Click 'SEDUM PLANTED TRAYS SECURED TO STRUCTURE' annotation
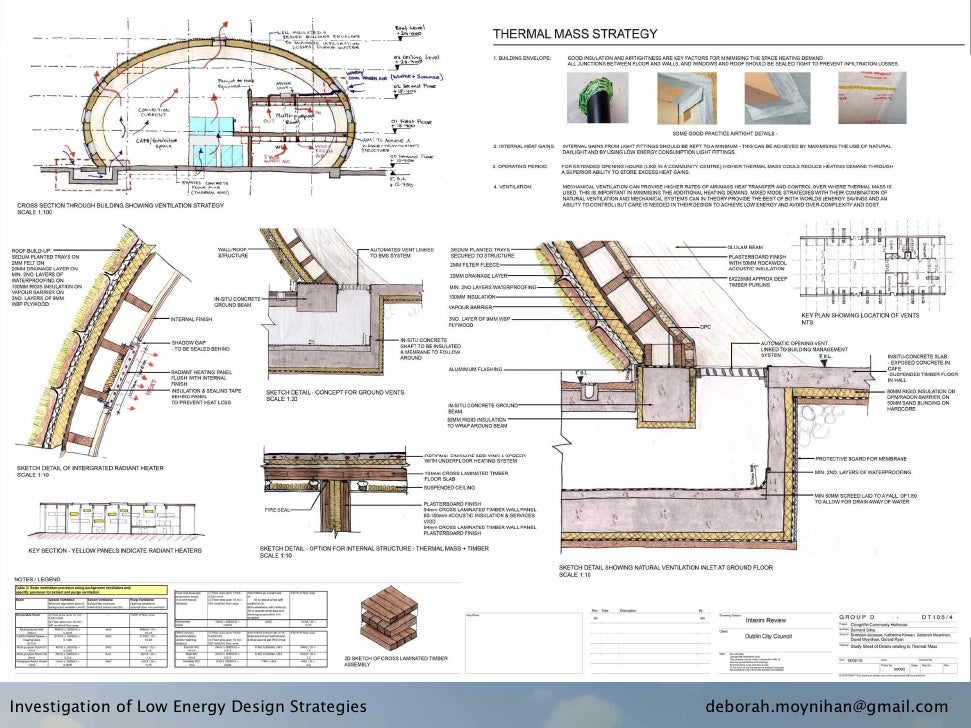This screenshot has width=971, height=728. pos(482,253)
